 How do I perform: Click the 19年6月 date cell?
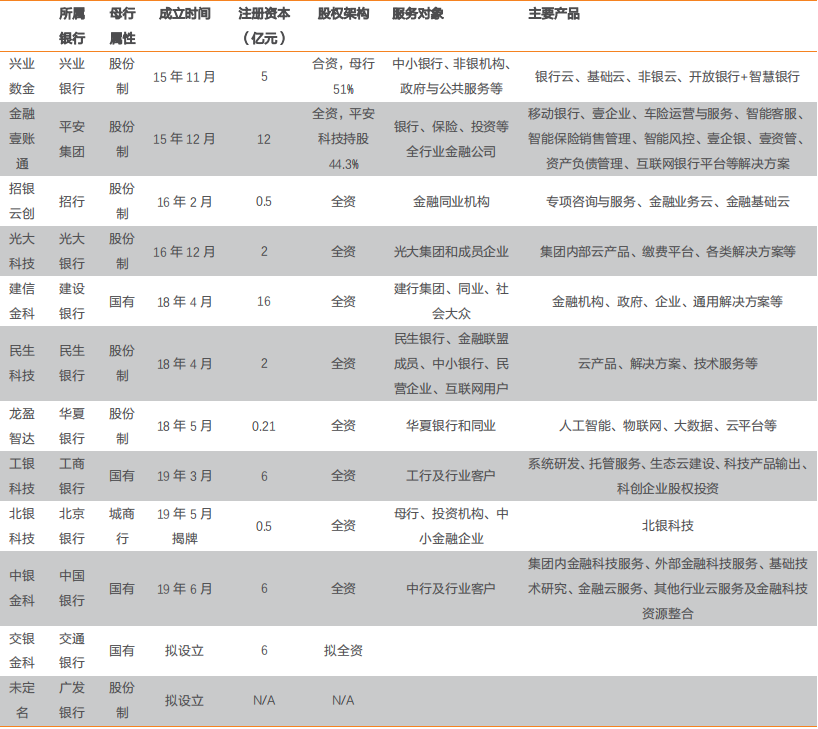(x=185, y=589)
